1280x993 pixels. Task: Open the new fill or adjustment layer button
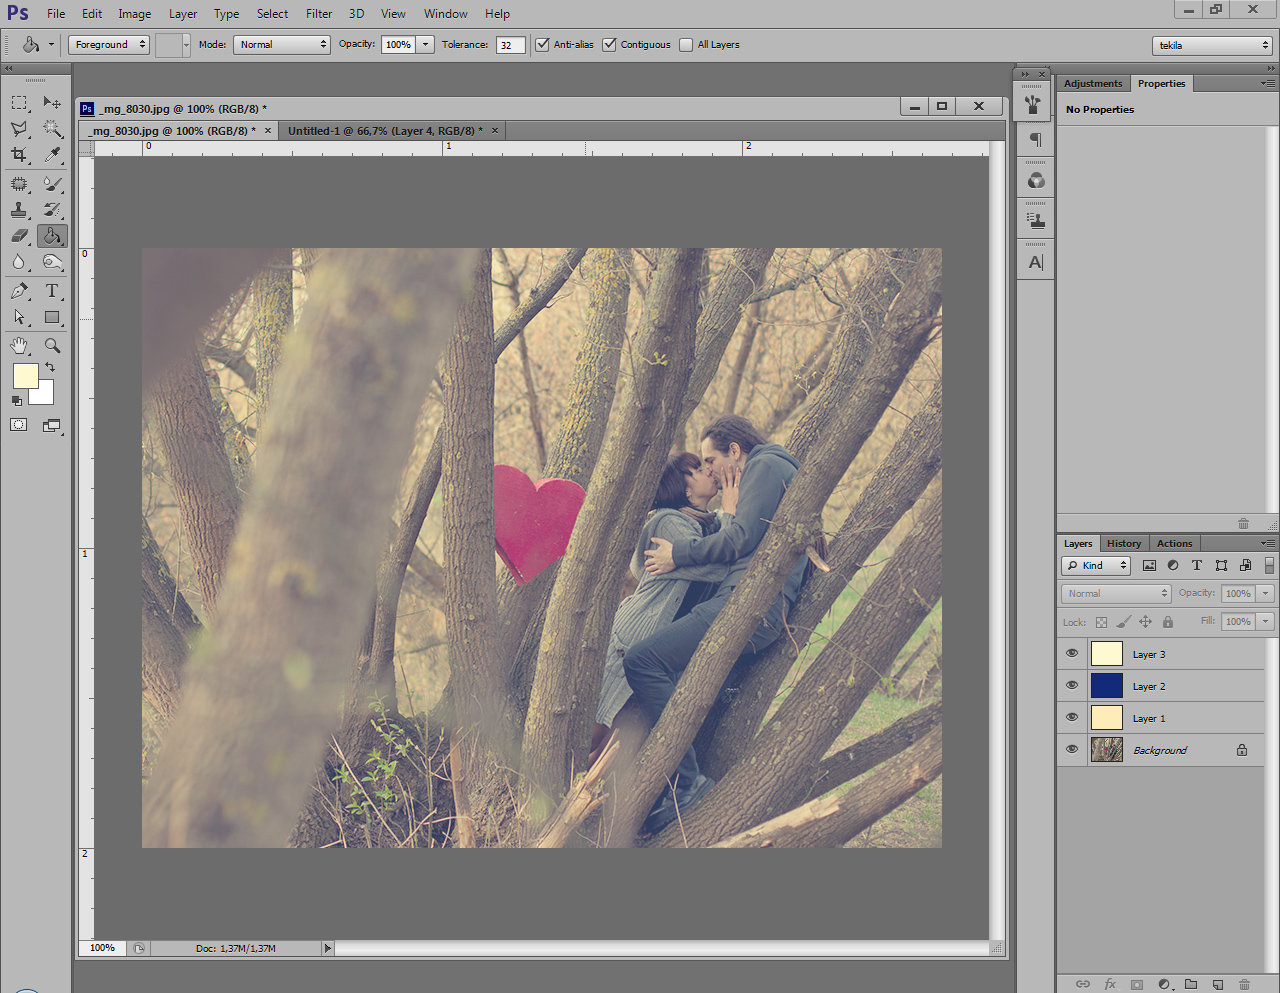point(1164,984)
